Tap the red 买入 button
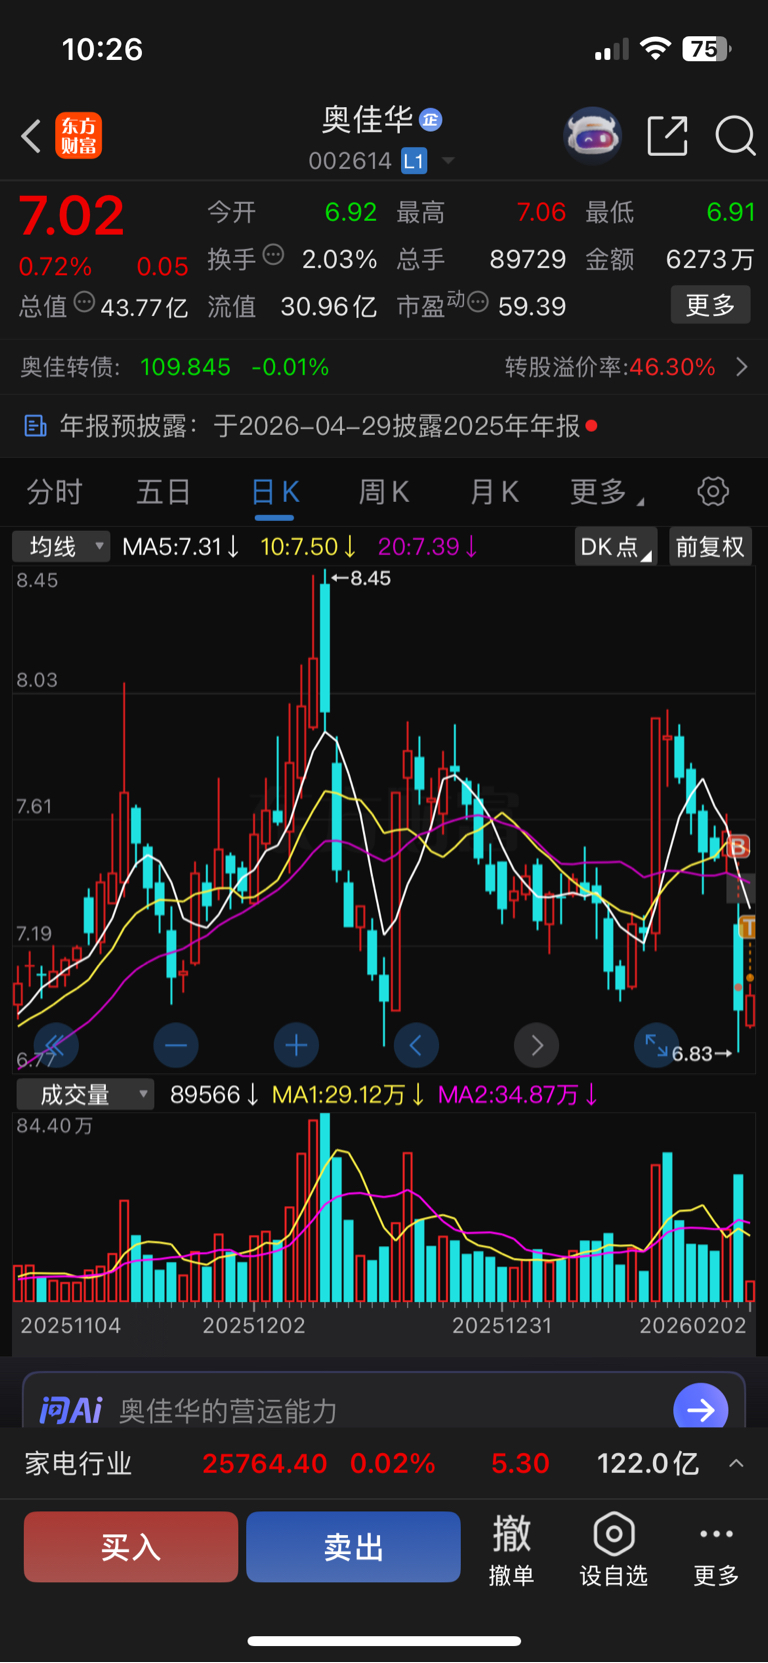768x1663 pixels. coord(131,1547)
